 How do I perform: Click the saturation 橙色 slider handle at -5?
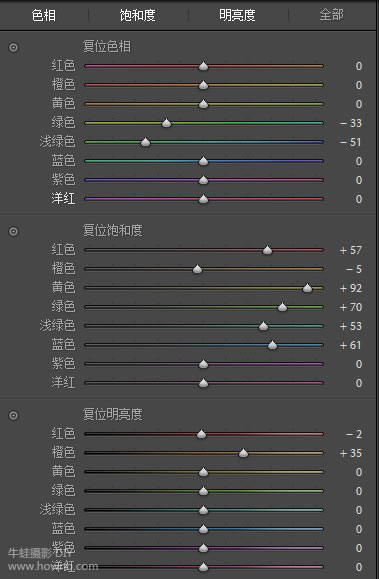[198, 269]
